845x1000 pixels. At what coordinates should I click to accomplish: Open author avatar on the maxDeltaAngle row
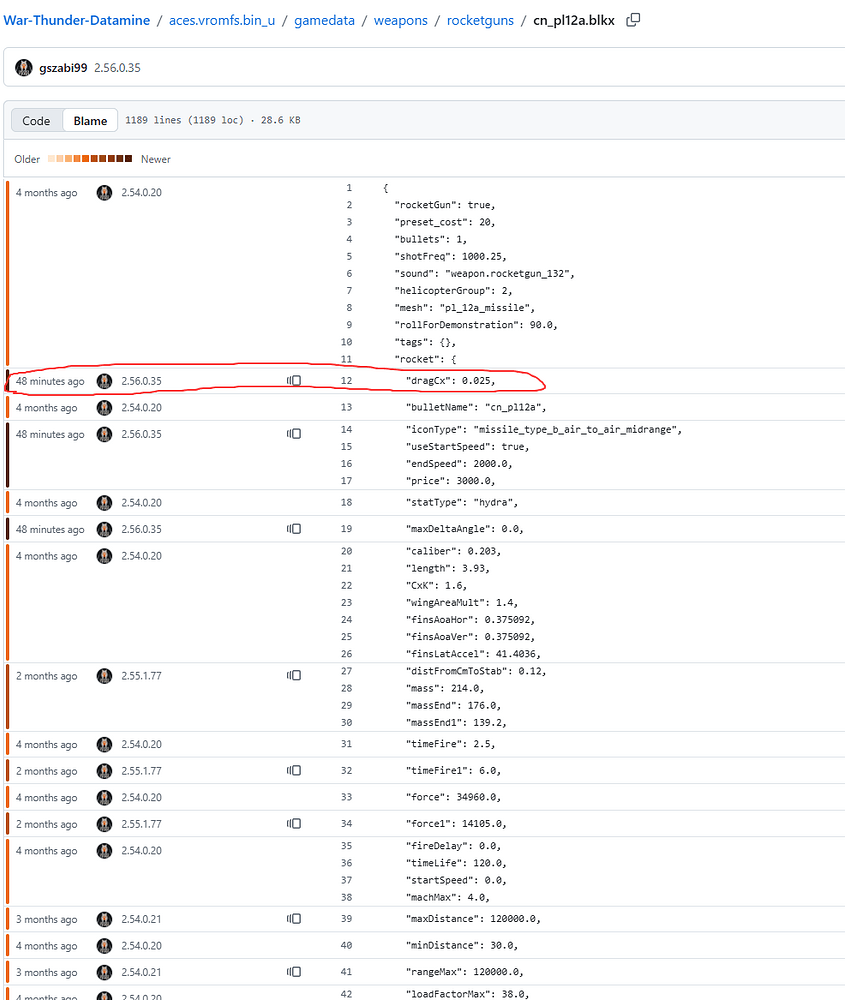pyautogui.click(x=104, y=529)
